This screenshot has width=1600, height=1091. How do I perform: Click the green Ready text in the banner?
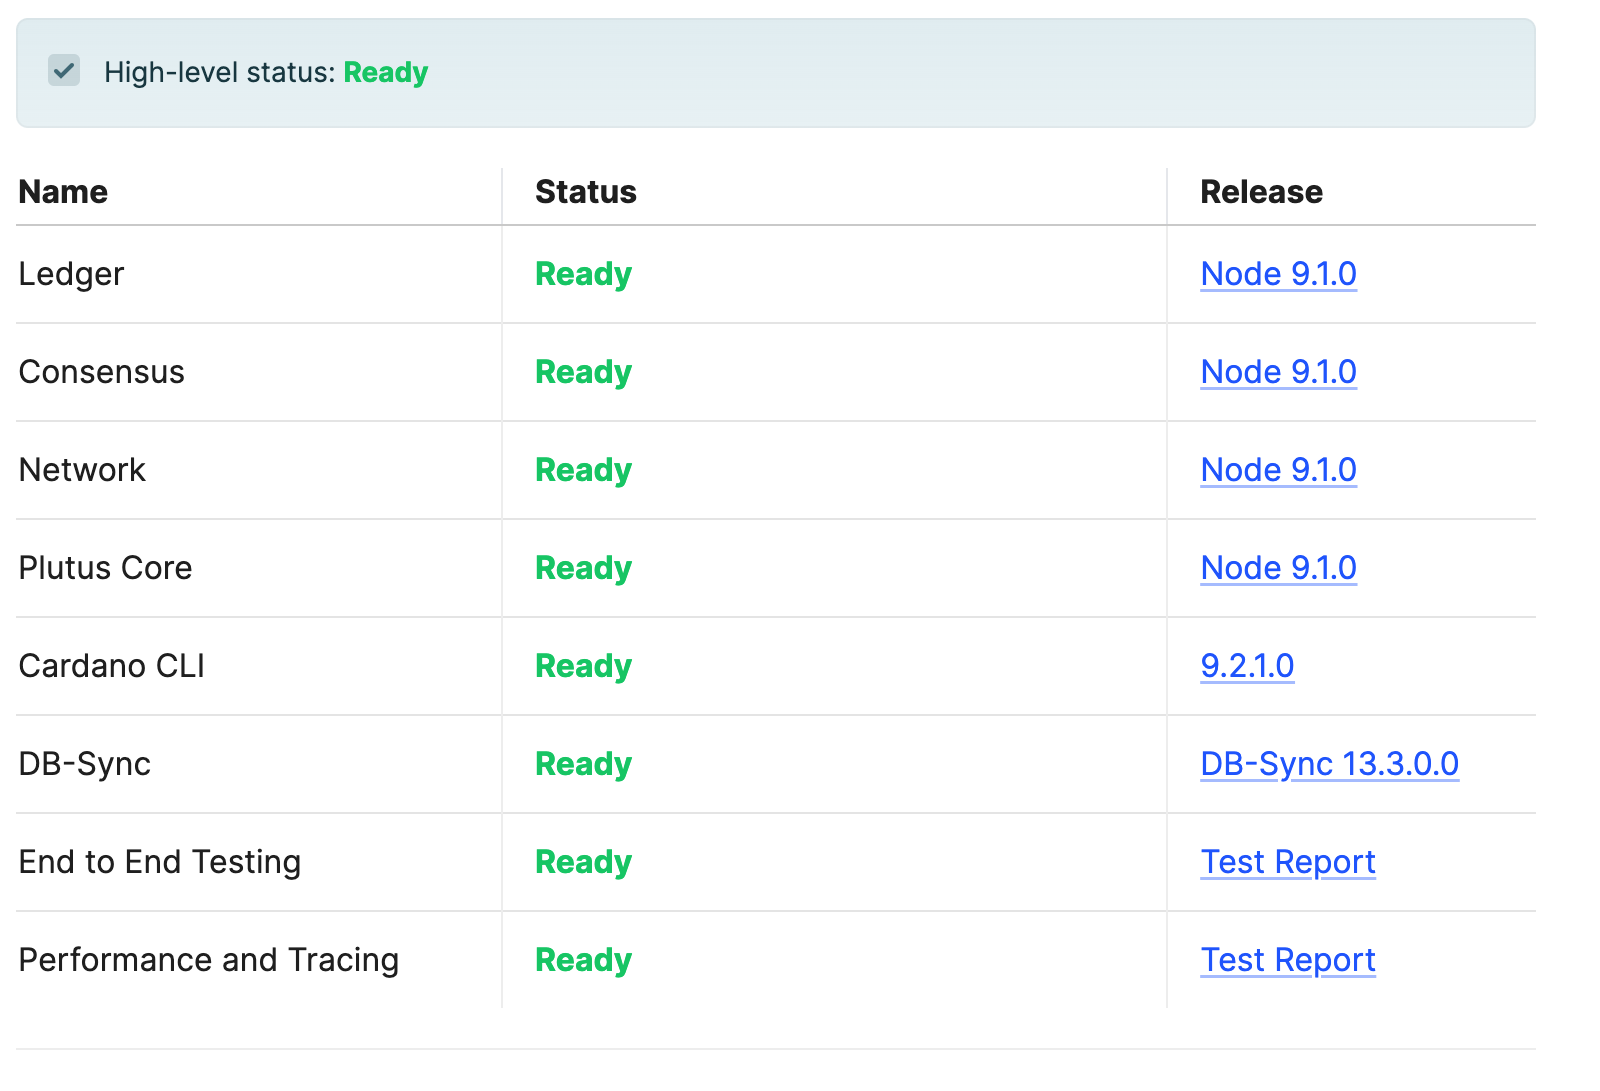385,73
